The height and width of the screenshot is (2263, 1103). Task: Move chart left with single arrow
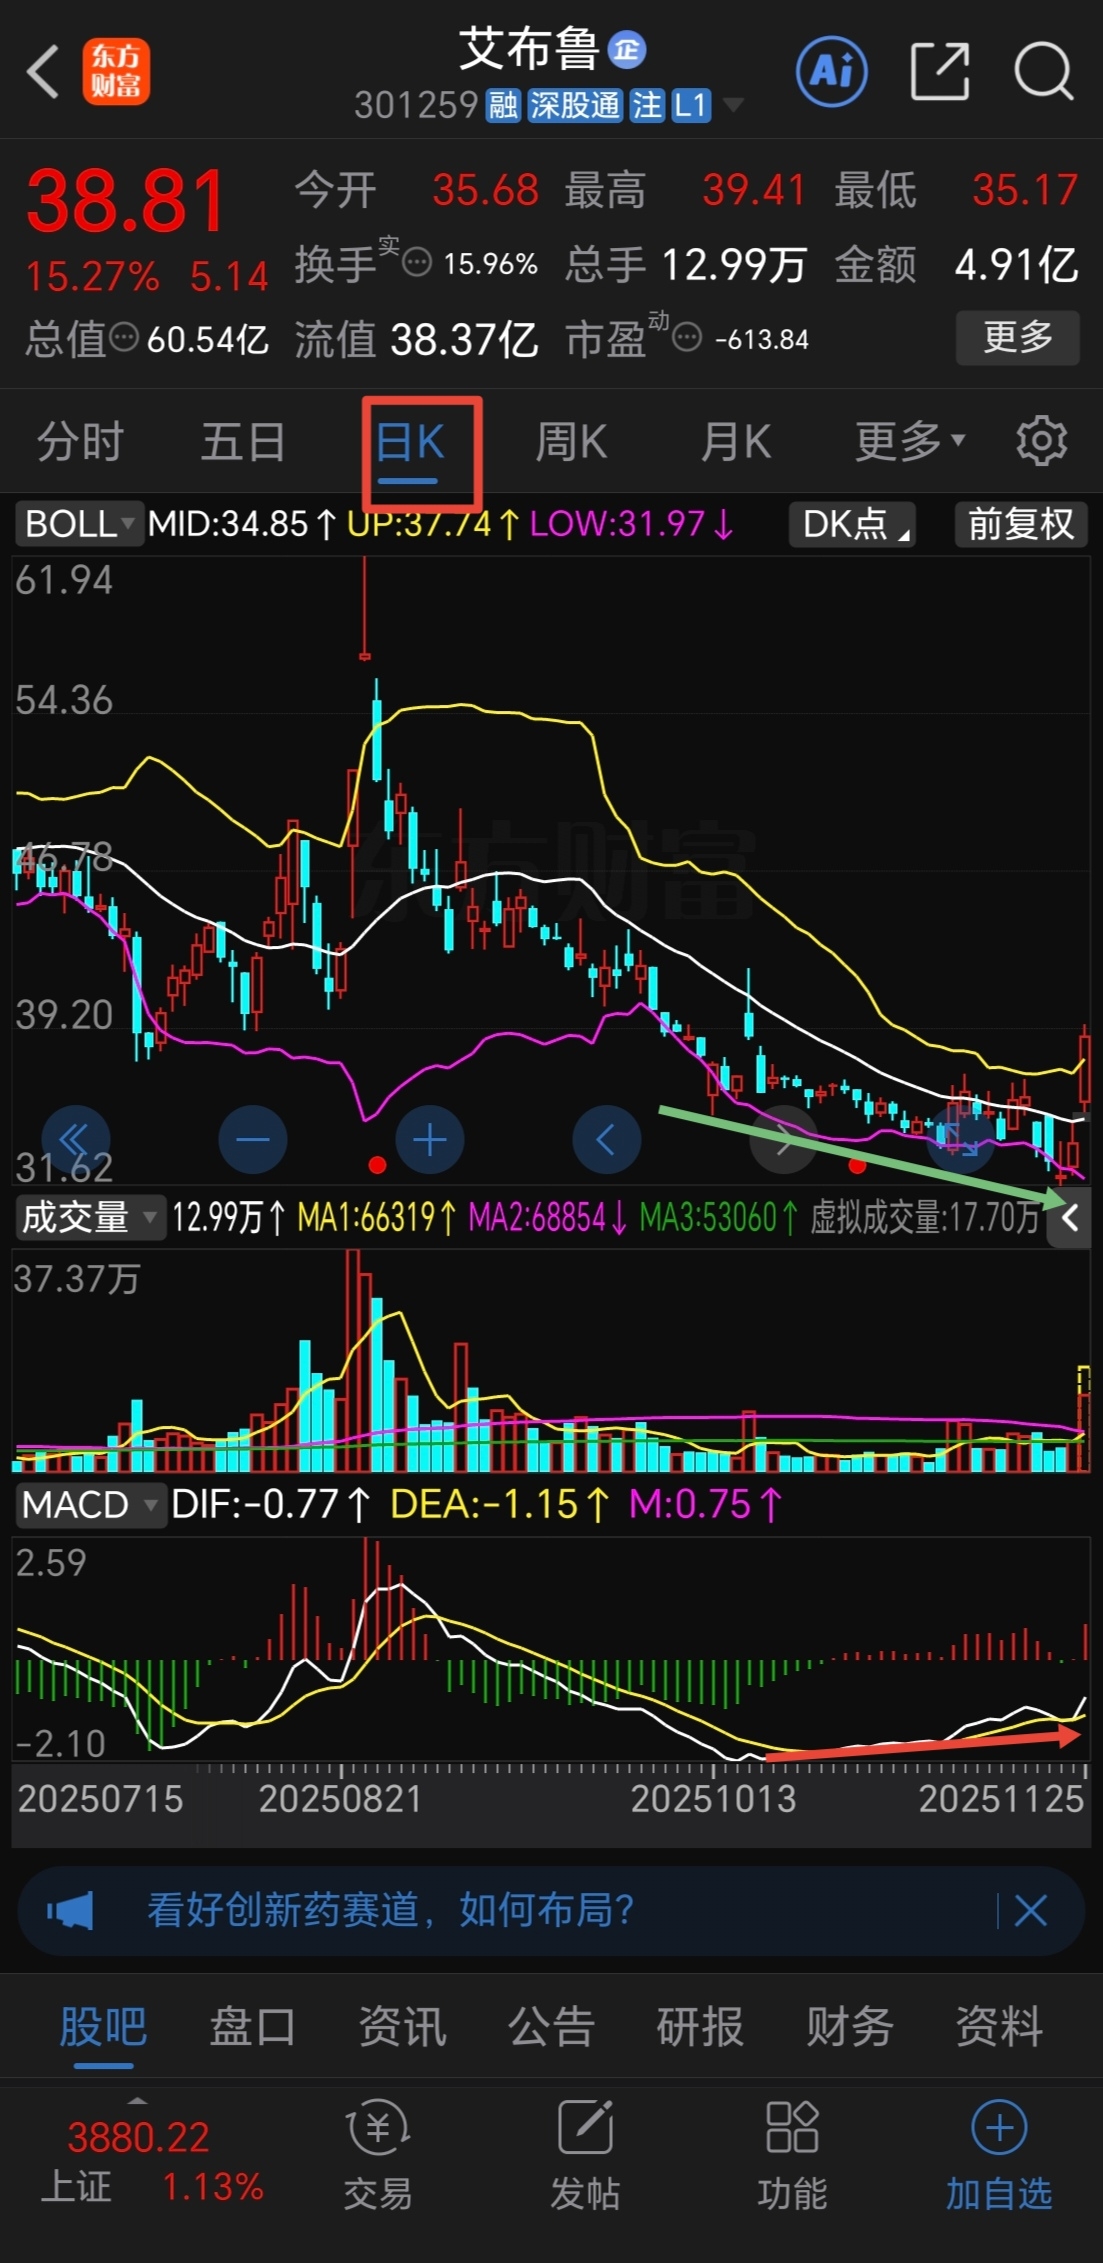[606, 1140]
